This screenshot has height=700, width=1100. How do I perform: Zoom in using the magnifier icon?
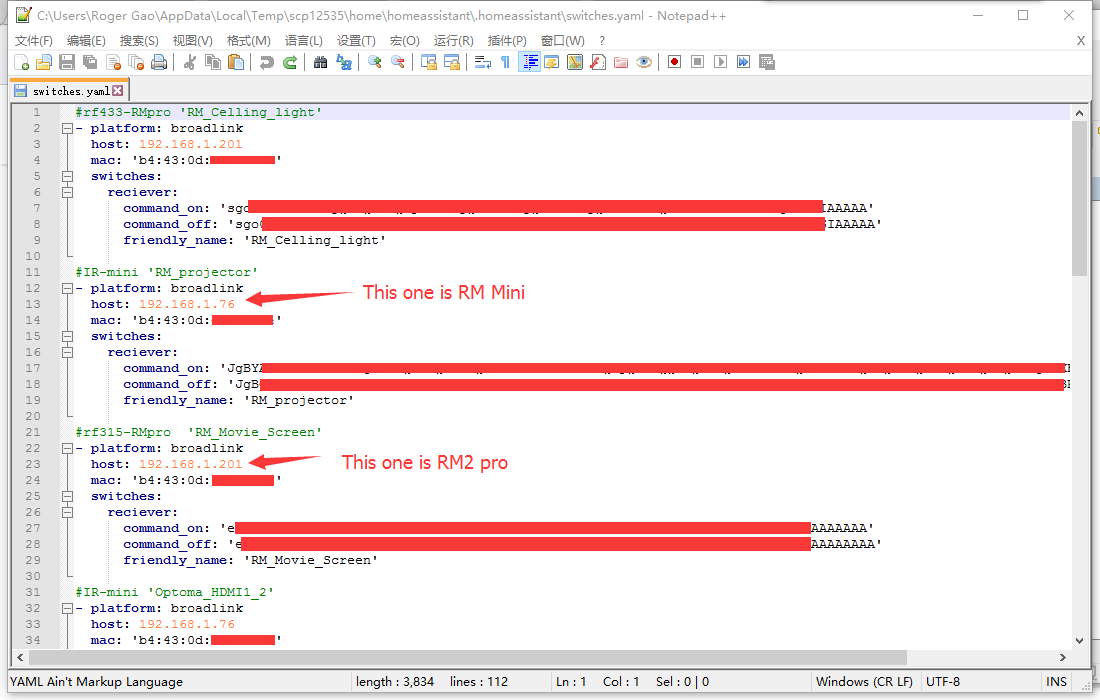pos(374,62)
